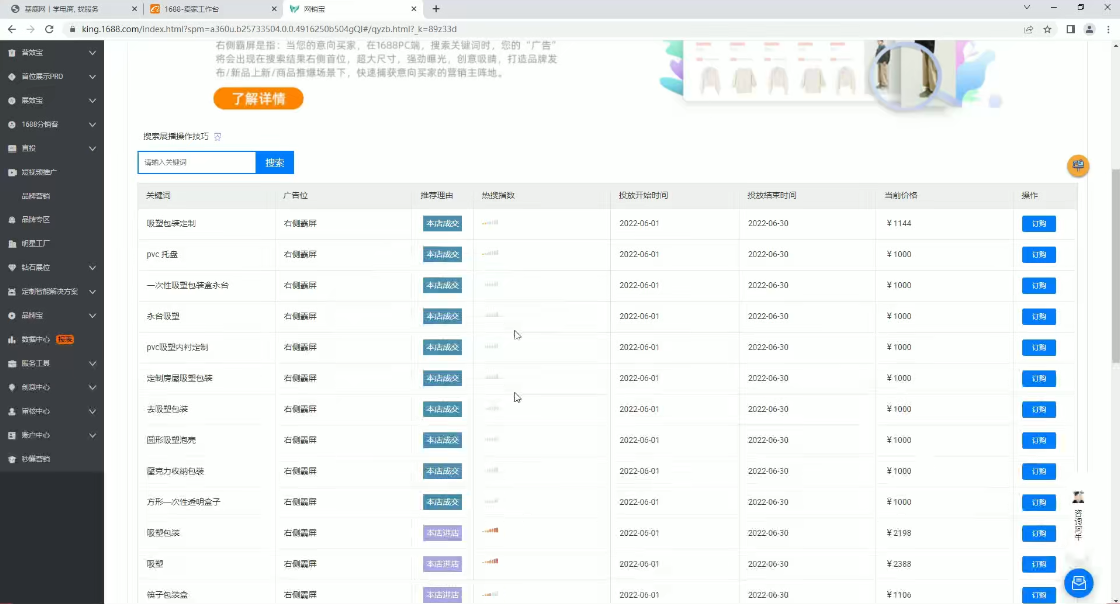Expand the 1688分销客 sidebar section

(x=92, y=124)
